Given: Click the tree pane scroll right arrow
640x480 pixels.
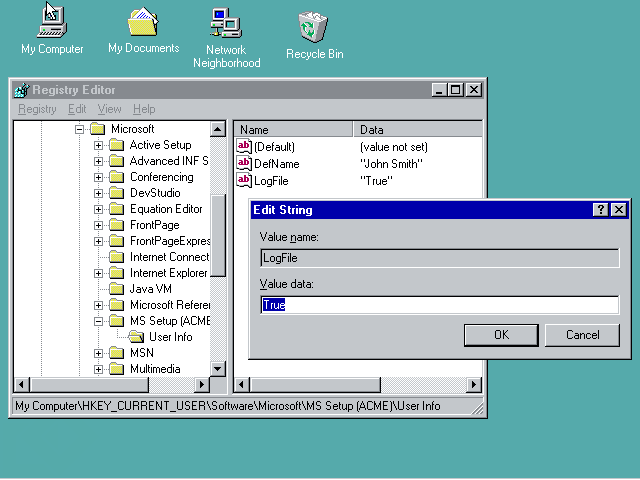Looking at the screenshot, I should (202, 384).
